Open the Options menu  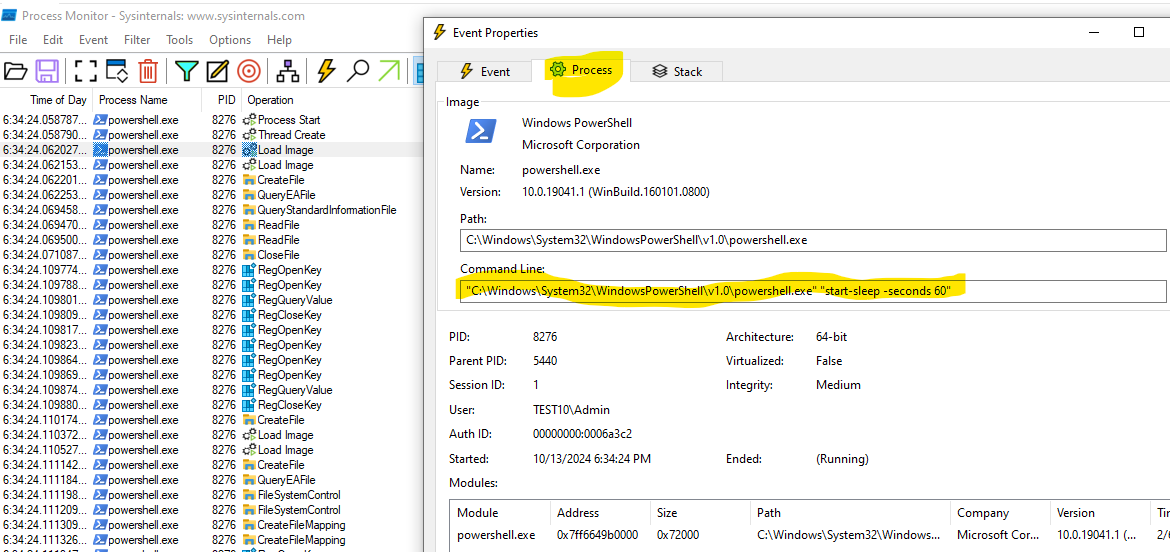point(230,40)
